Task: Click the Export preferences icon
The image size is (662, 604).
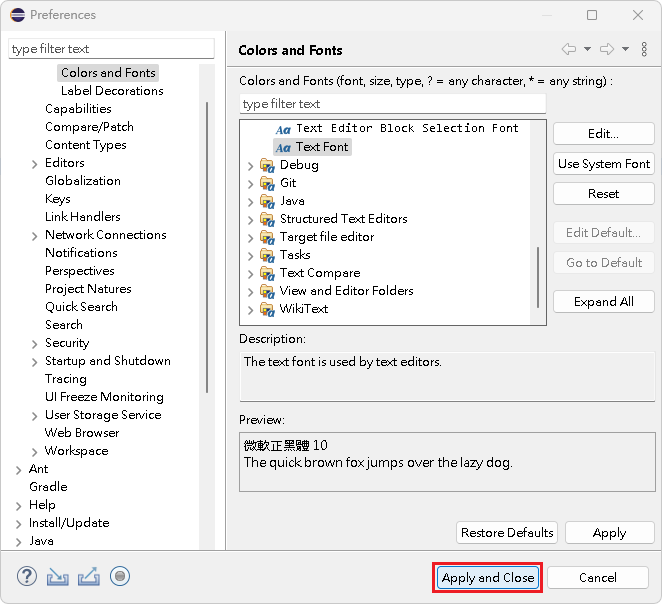Action: point(88,576)
